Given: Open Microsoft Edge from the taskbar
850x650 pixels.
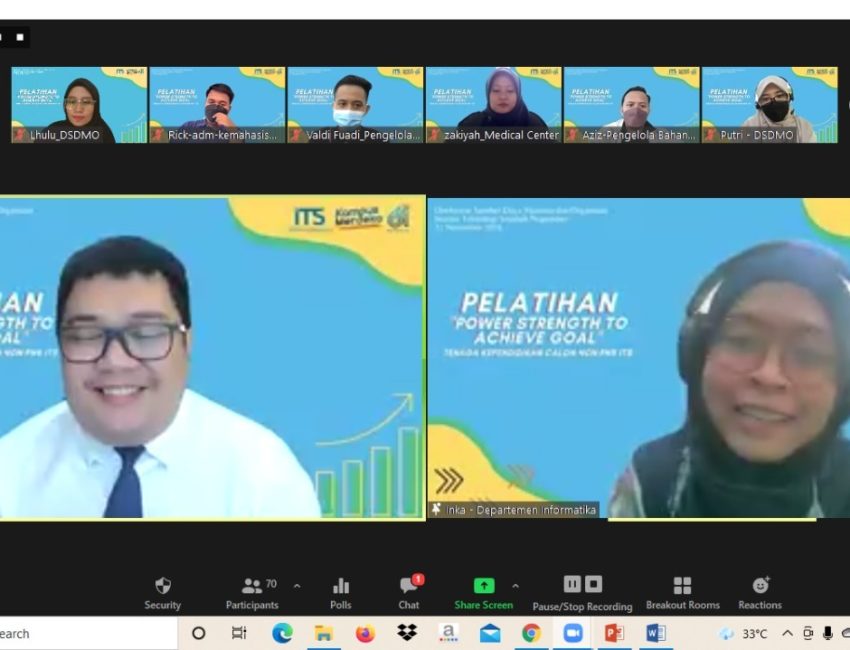Looking at the screenshot, I should click(x=283, y=633).
